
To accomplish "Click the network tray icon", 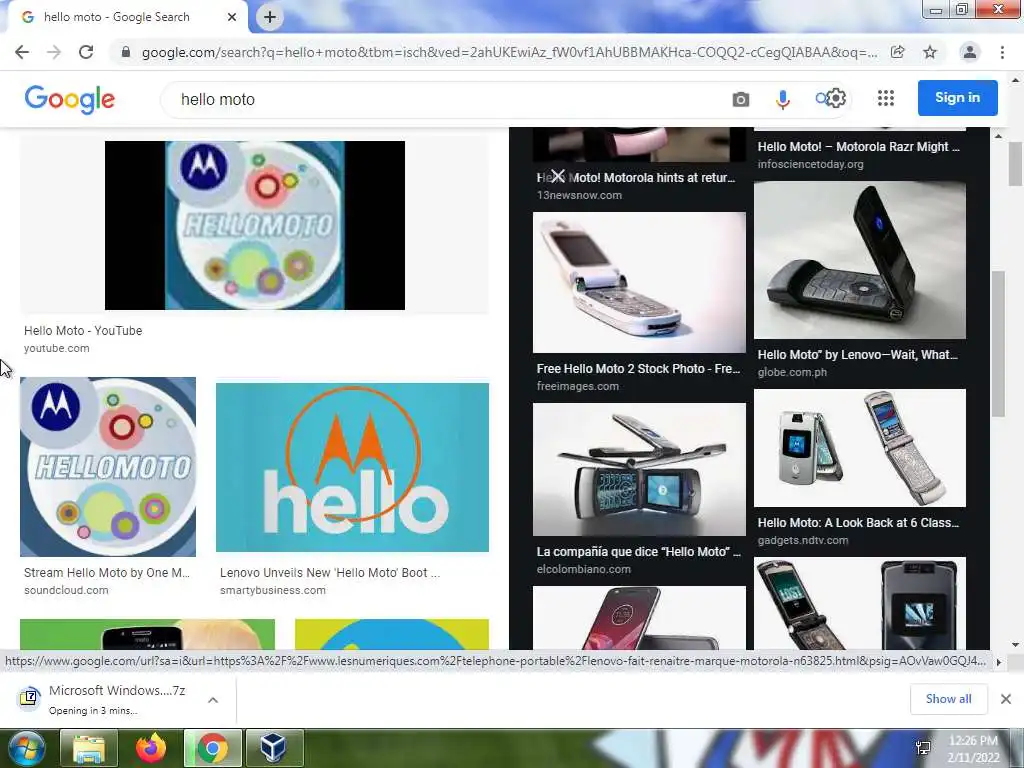I will 923,748.
